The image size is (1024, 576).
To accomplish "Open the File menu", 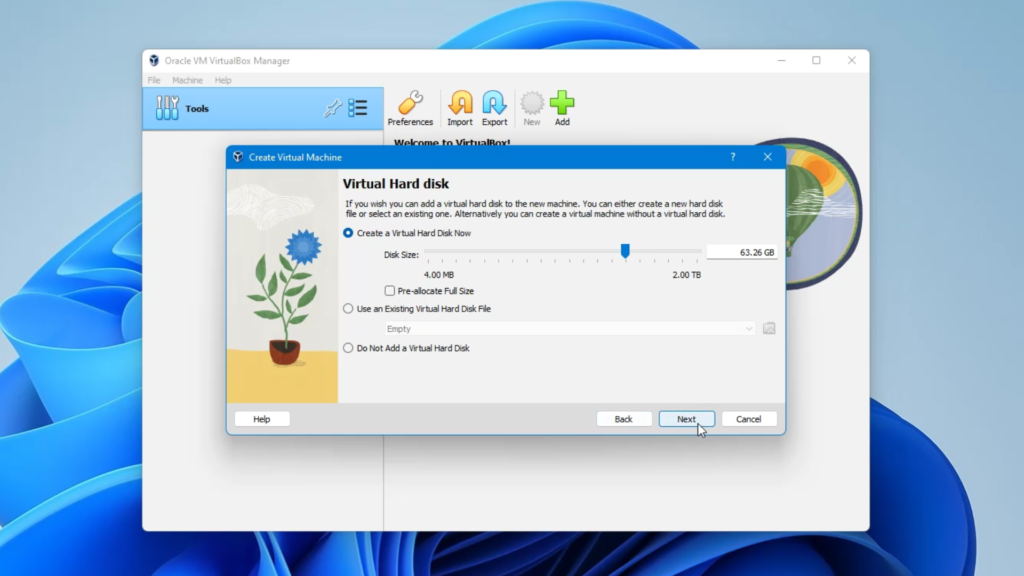I will [x=154, y=80].
